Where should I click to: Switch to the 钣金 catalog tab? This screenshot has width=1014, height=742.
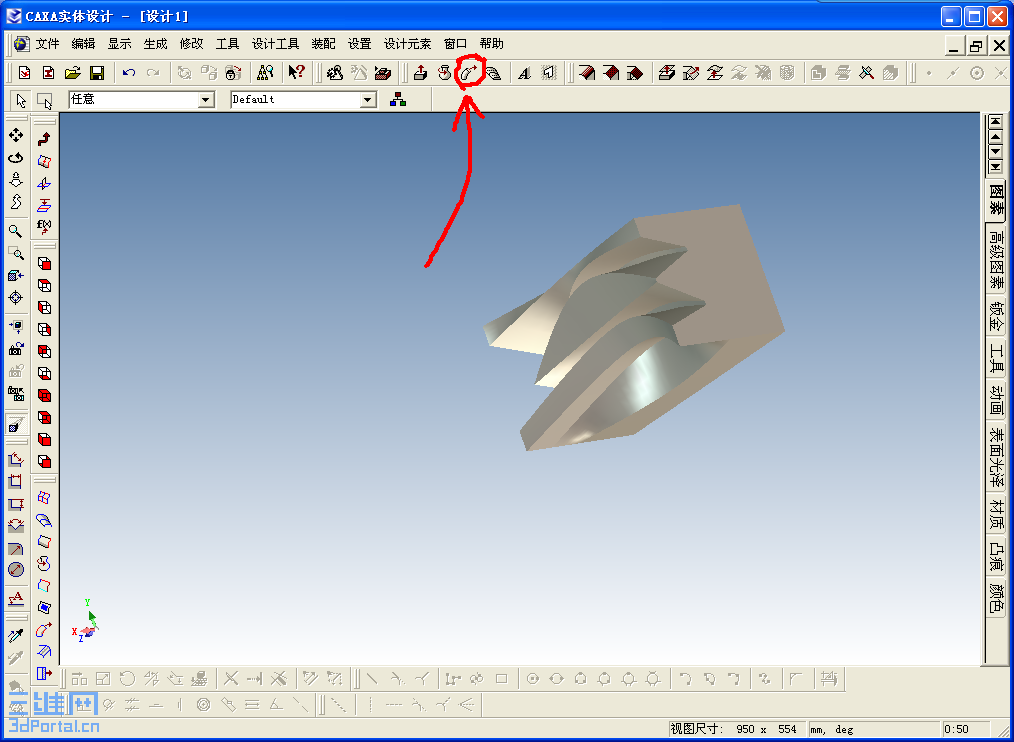coord(997,316)
